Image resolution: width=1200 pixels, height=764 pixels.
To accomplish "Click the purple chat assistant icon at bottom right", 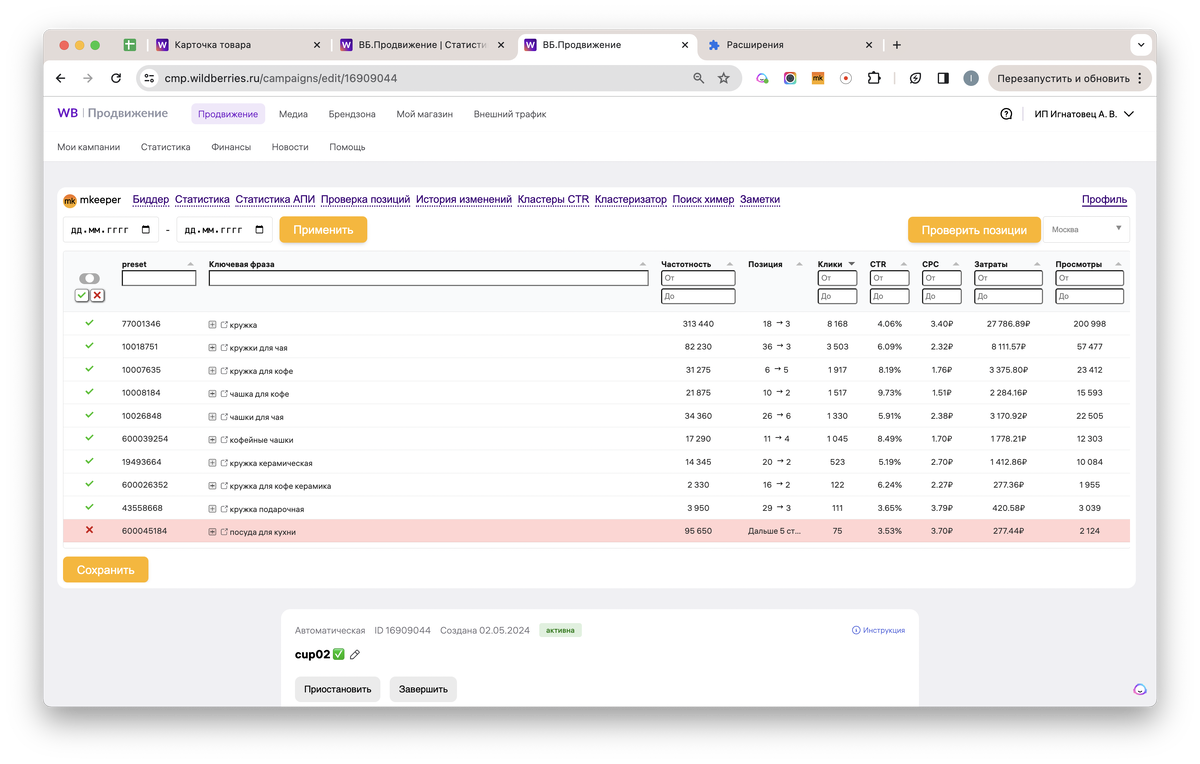I will point(1140,689).
